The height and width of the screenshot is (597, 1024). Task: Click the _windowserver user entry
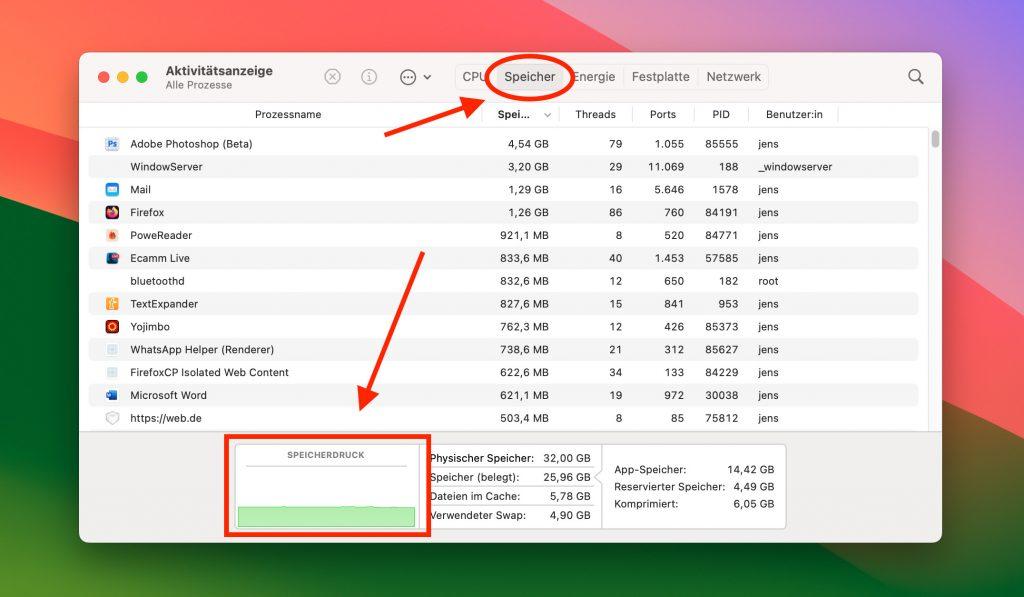point(795,167)
